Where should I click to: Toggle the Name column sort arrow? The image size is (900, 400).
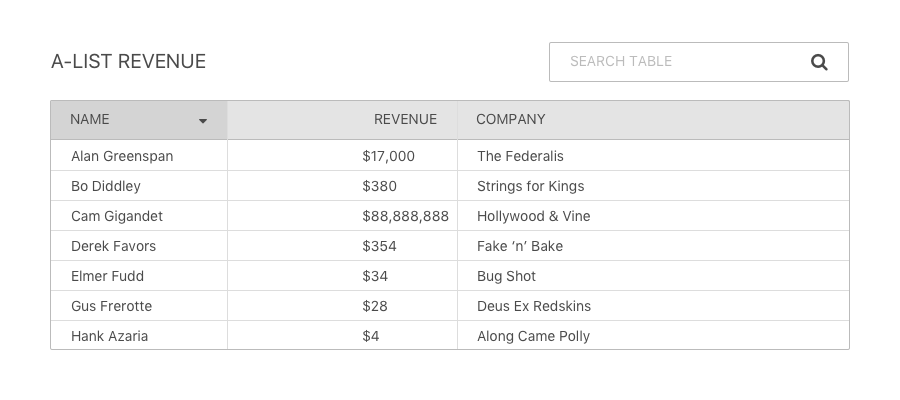(203, 121)
